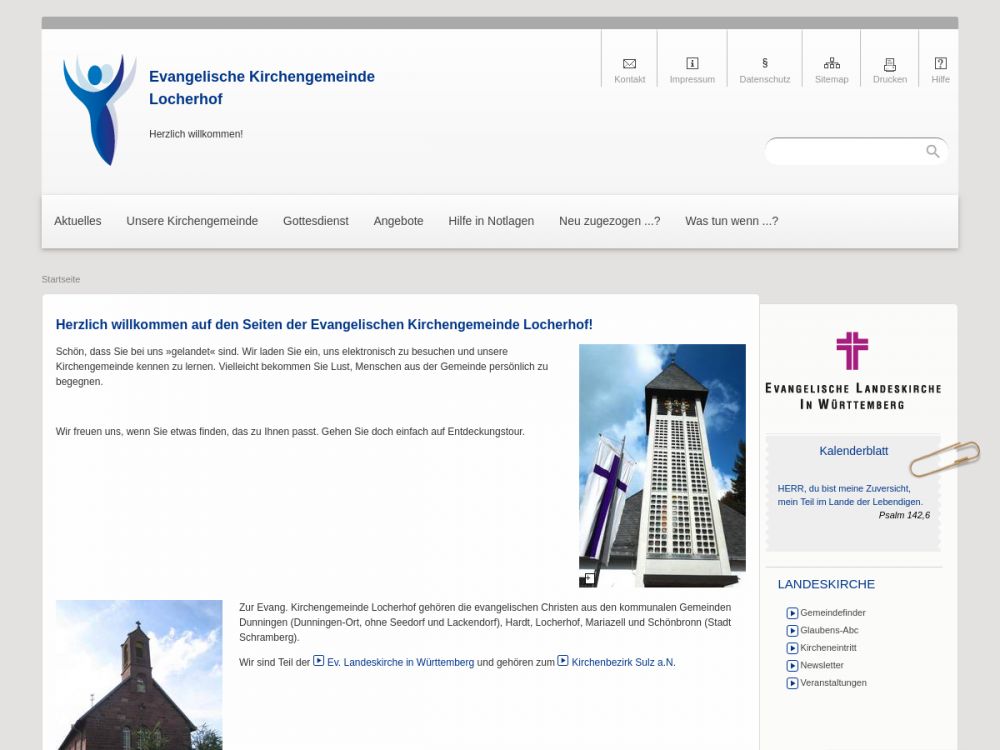
Task: Click the brick church thumbnail image
Action: tap(139, 675)
